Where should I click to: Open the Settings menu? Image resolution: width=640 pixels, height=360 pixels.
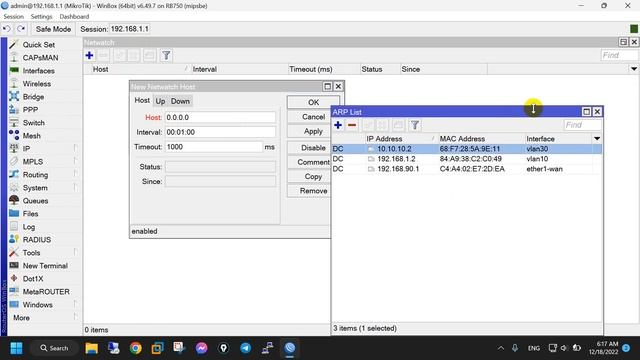(x=41, y=17)
